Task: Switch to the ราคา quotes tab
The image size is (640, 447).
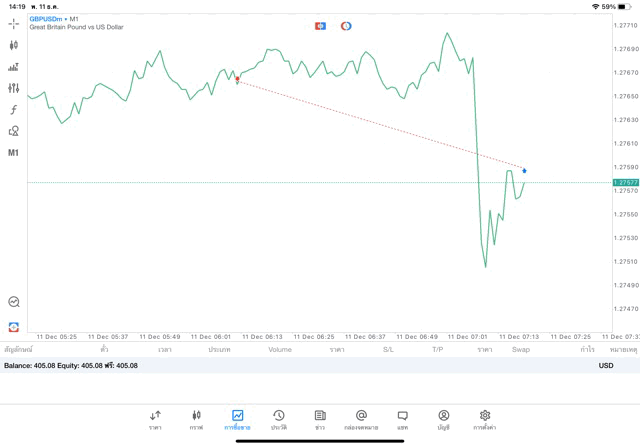Action: click(155, 419)
